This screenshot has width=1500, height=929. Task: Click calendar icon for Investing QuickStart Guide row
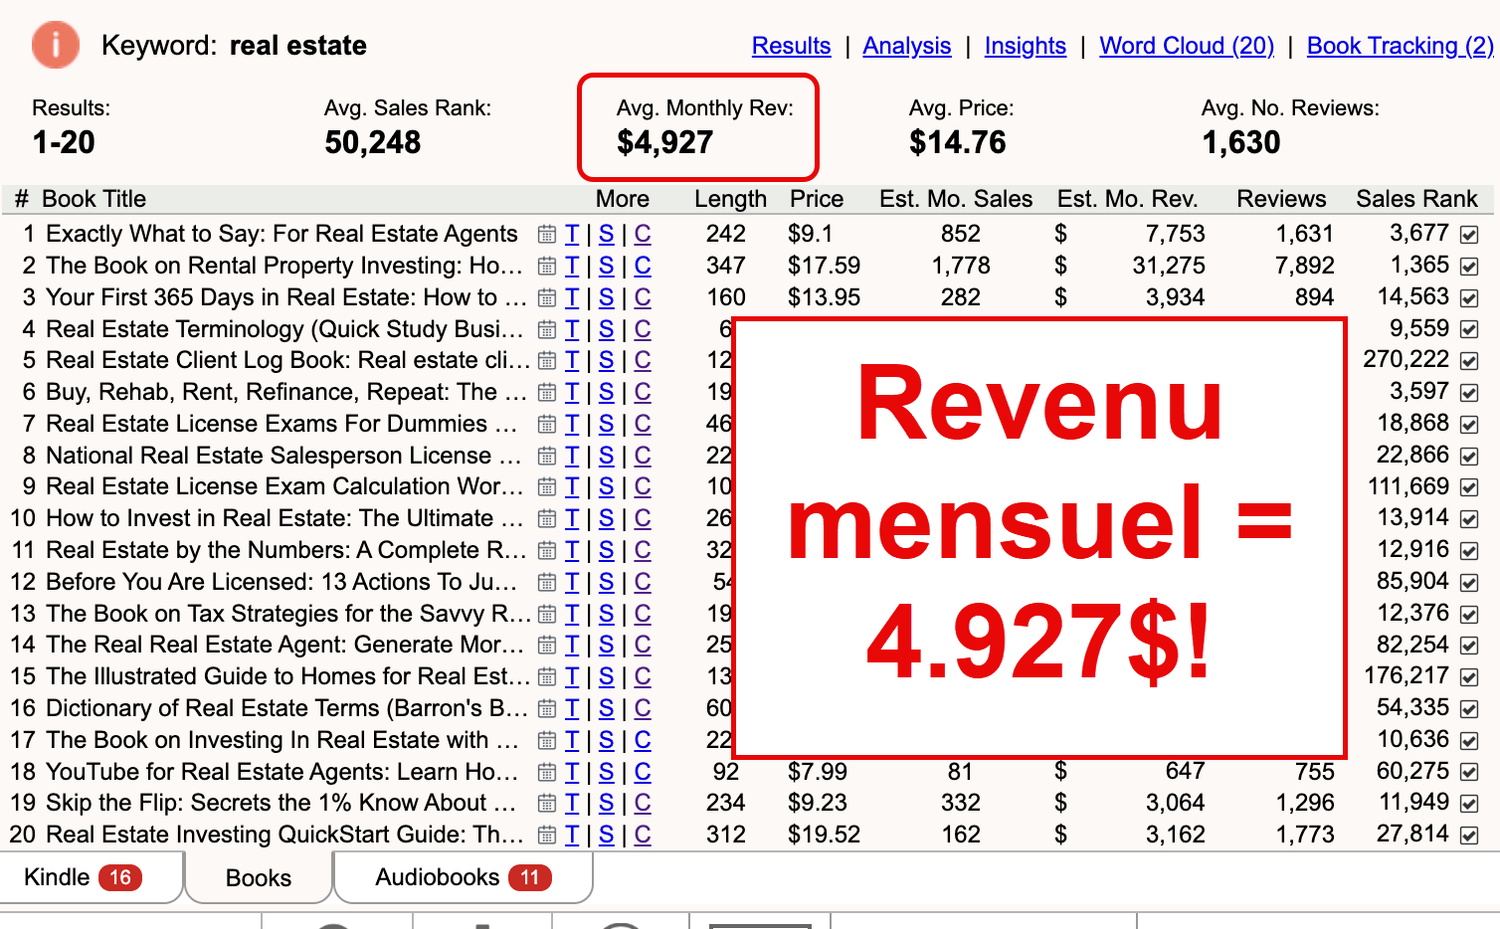[x=547, y=835]
